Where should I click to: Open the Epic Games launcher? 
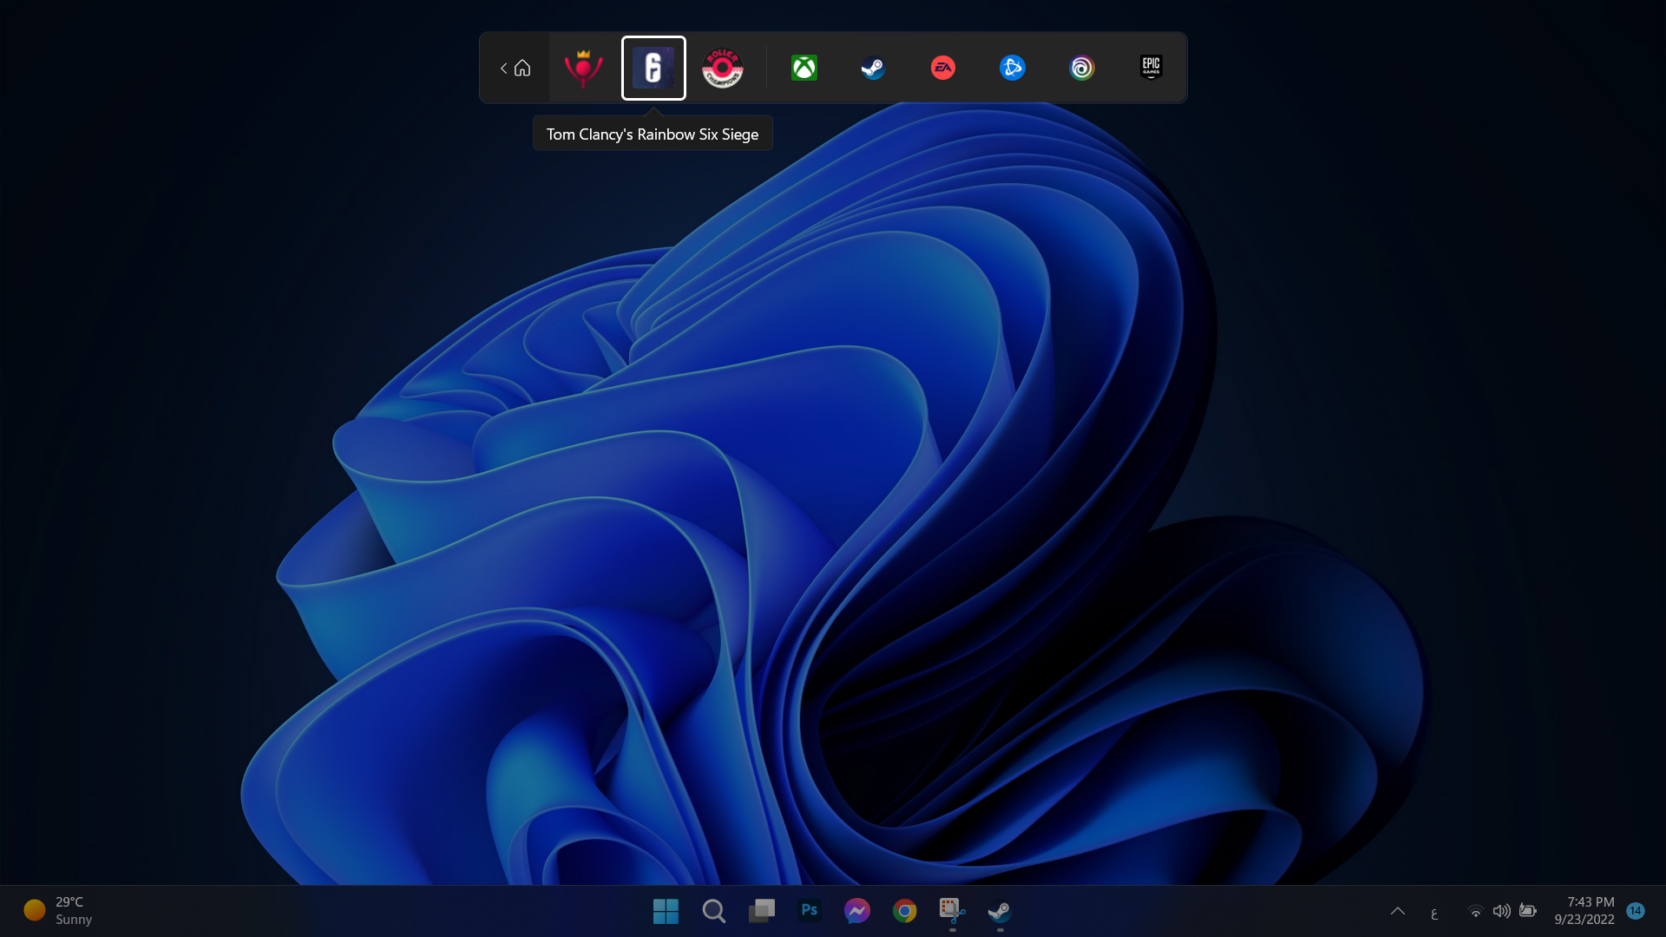pos(1151,67)
